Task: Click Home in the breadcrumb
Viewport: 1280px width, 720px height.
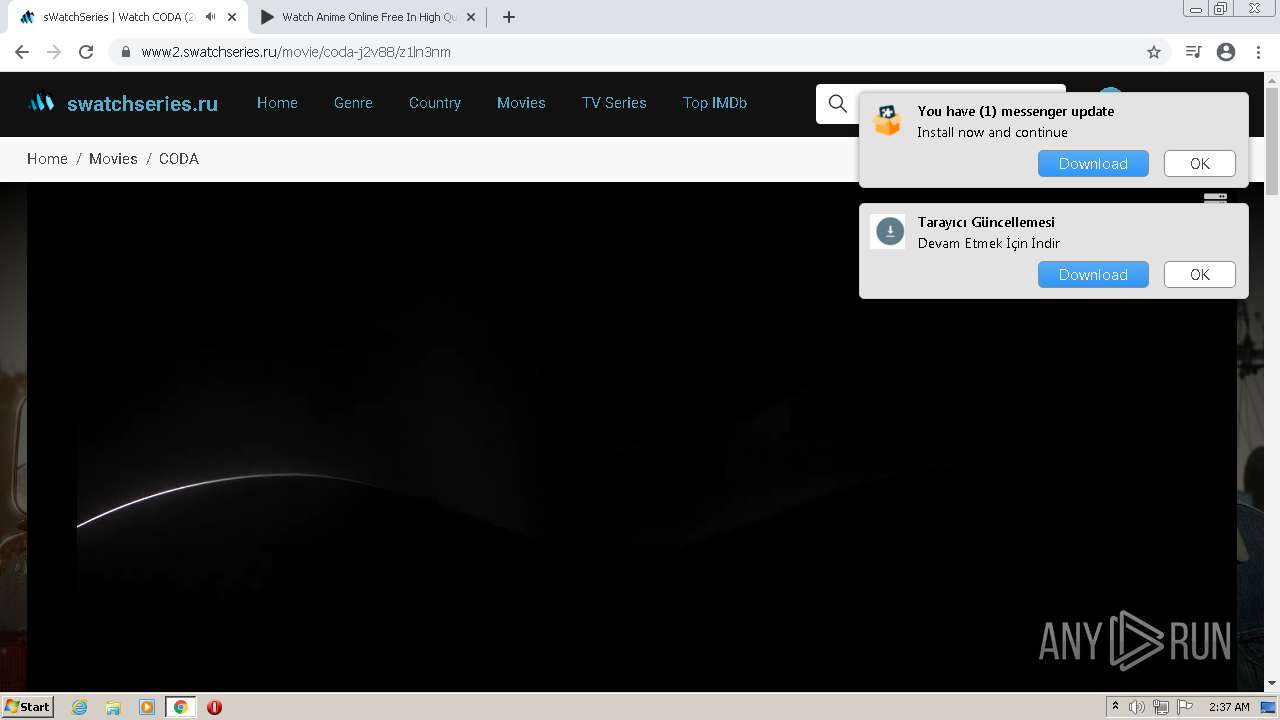Action: coord(47,159)
